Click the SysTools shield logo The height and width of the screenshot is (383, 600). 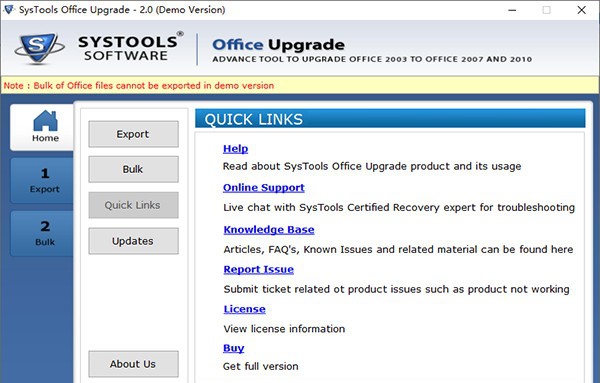point(39,48)
